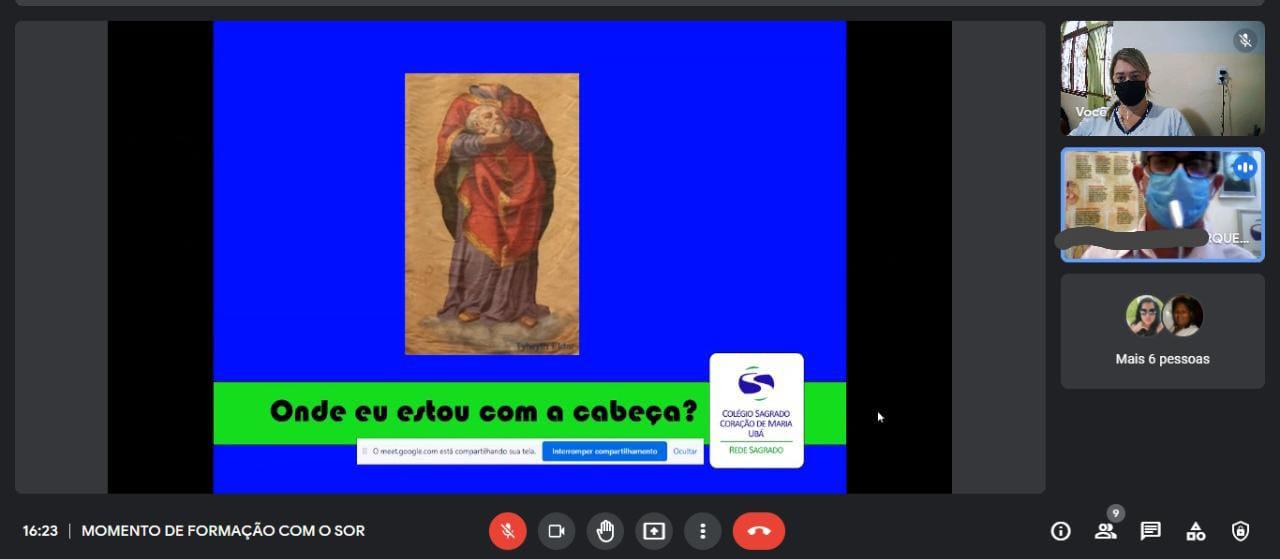Click the muted mic indicator on Você tile
The width and height of the screenshot is (1280, 559).
(1245, 40)
